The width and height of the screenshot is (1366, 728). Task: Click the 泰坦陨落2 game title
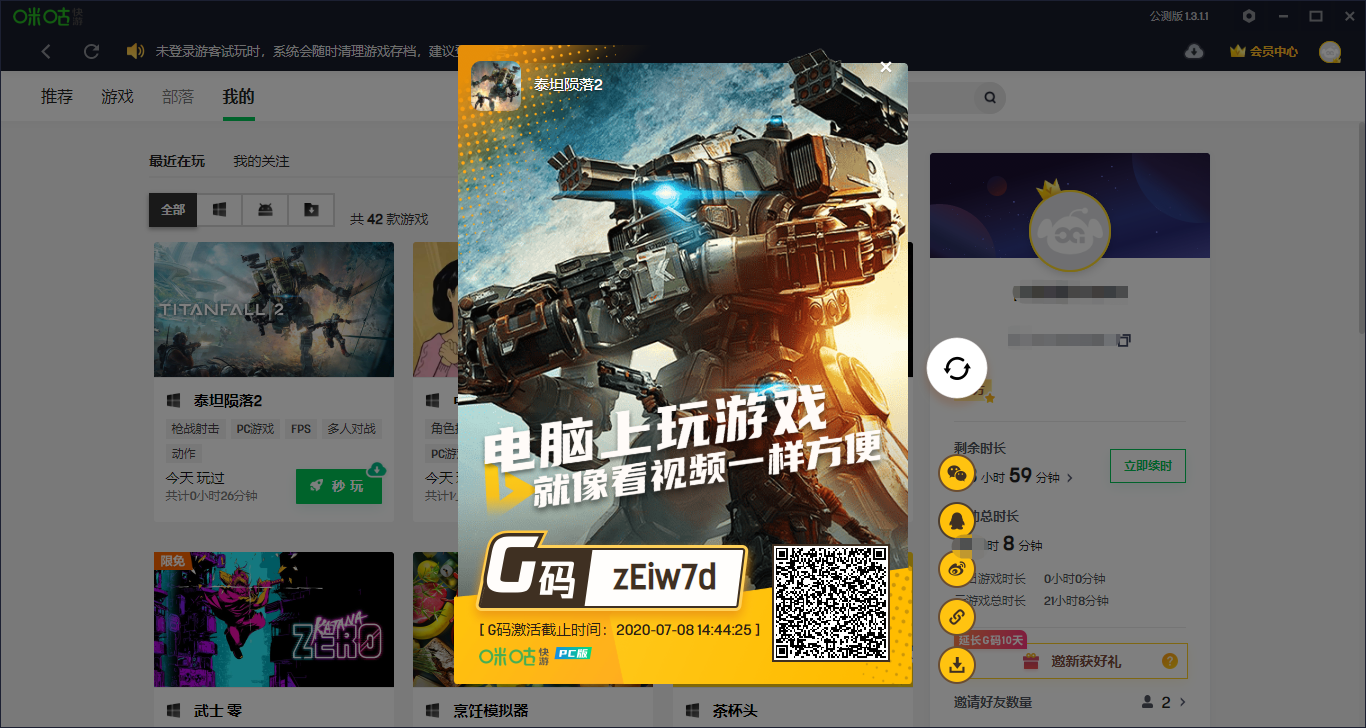coord(228,401)
